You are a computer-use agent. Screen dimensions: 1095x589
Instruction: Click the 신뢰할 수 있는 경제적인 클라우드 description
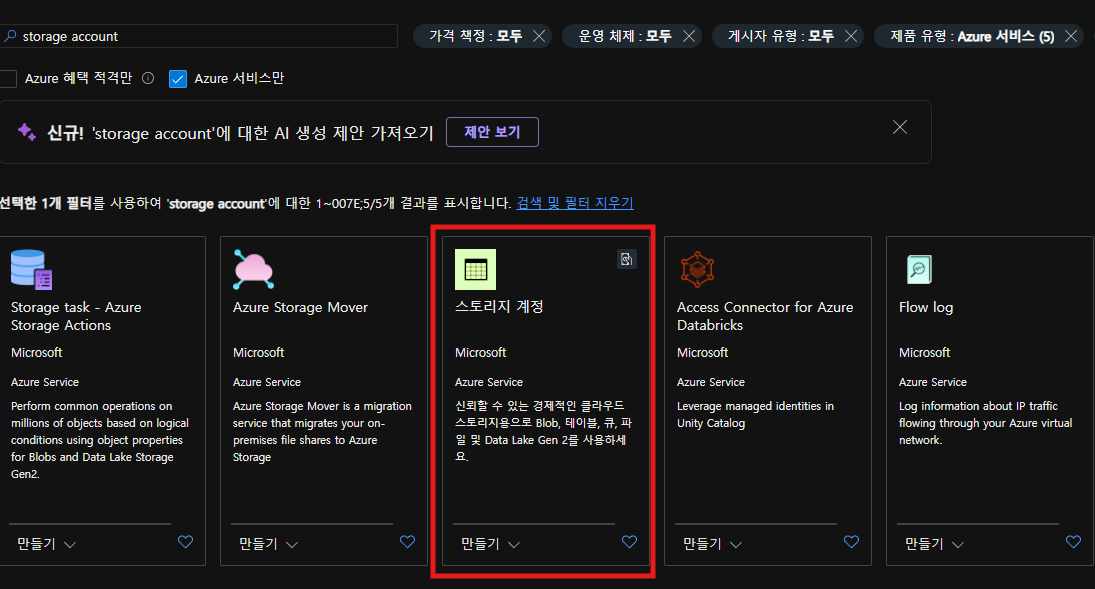click(543, 431)
